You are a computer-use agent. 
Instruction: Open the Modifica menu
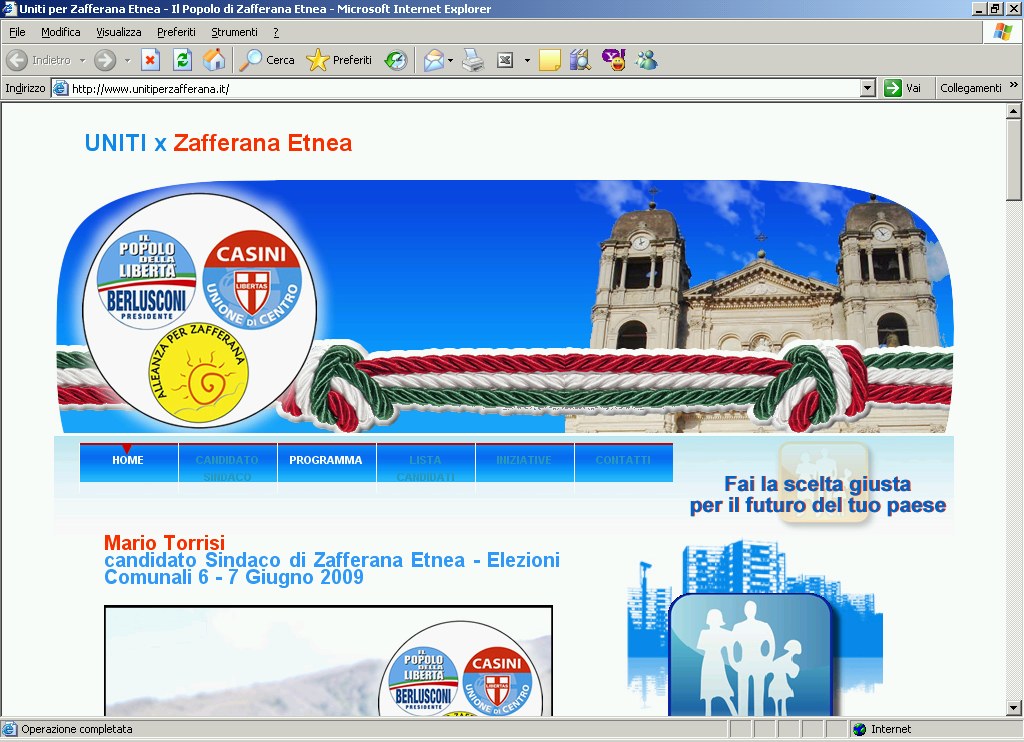(61, 32)
